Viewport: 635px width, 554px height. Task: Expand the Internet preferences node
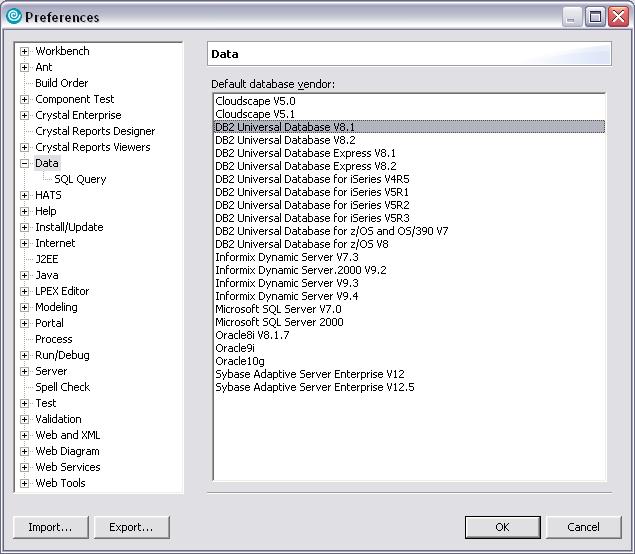click(x=24, y=243)
